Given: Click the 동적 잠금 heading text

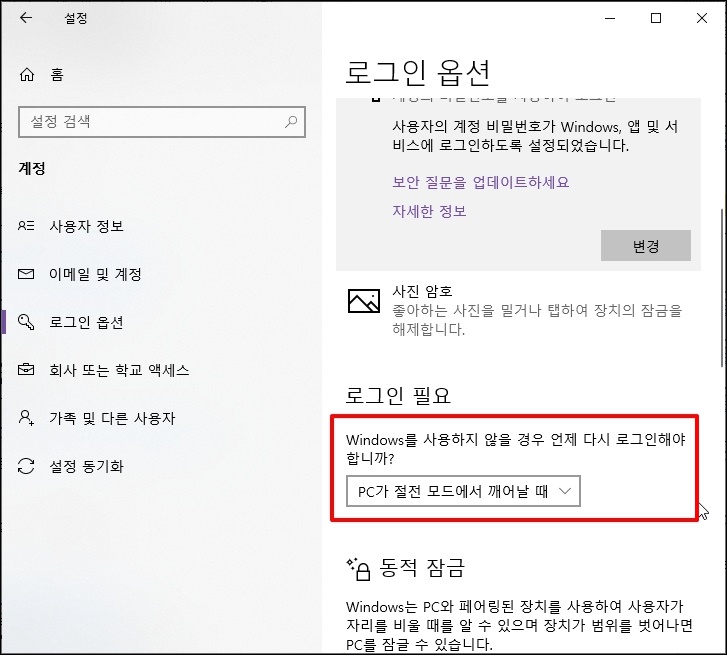Looking at the screenshot, I should (x=422, y=568).
